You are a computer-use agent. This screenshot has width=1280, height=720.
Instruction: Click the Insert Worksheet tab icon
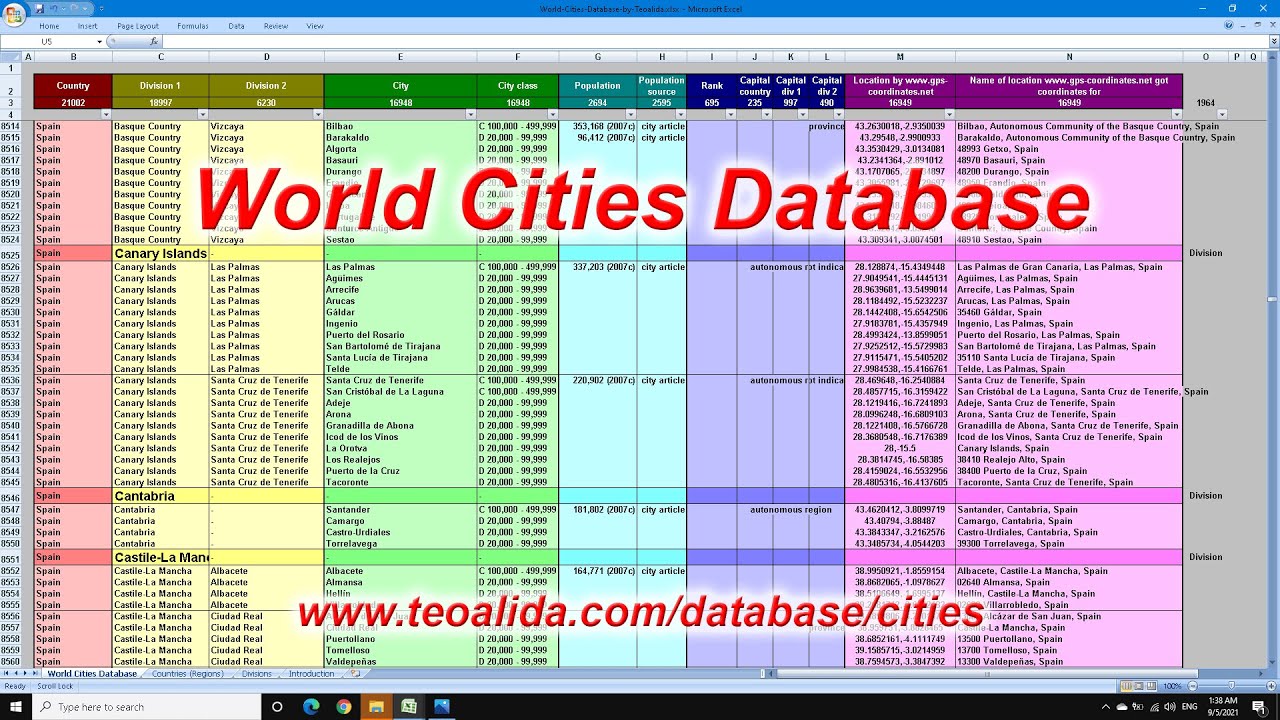(355, 674)
